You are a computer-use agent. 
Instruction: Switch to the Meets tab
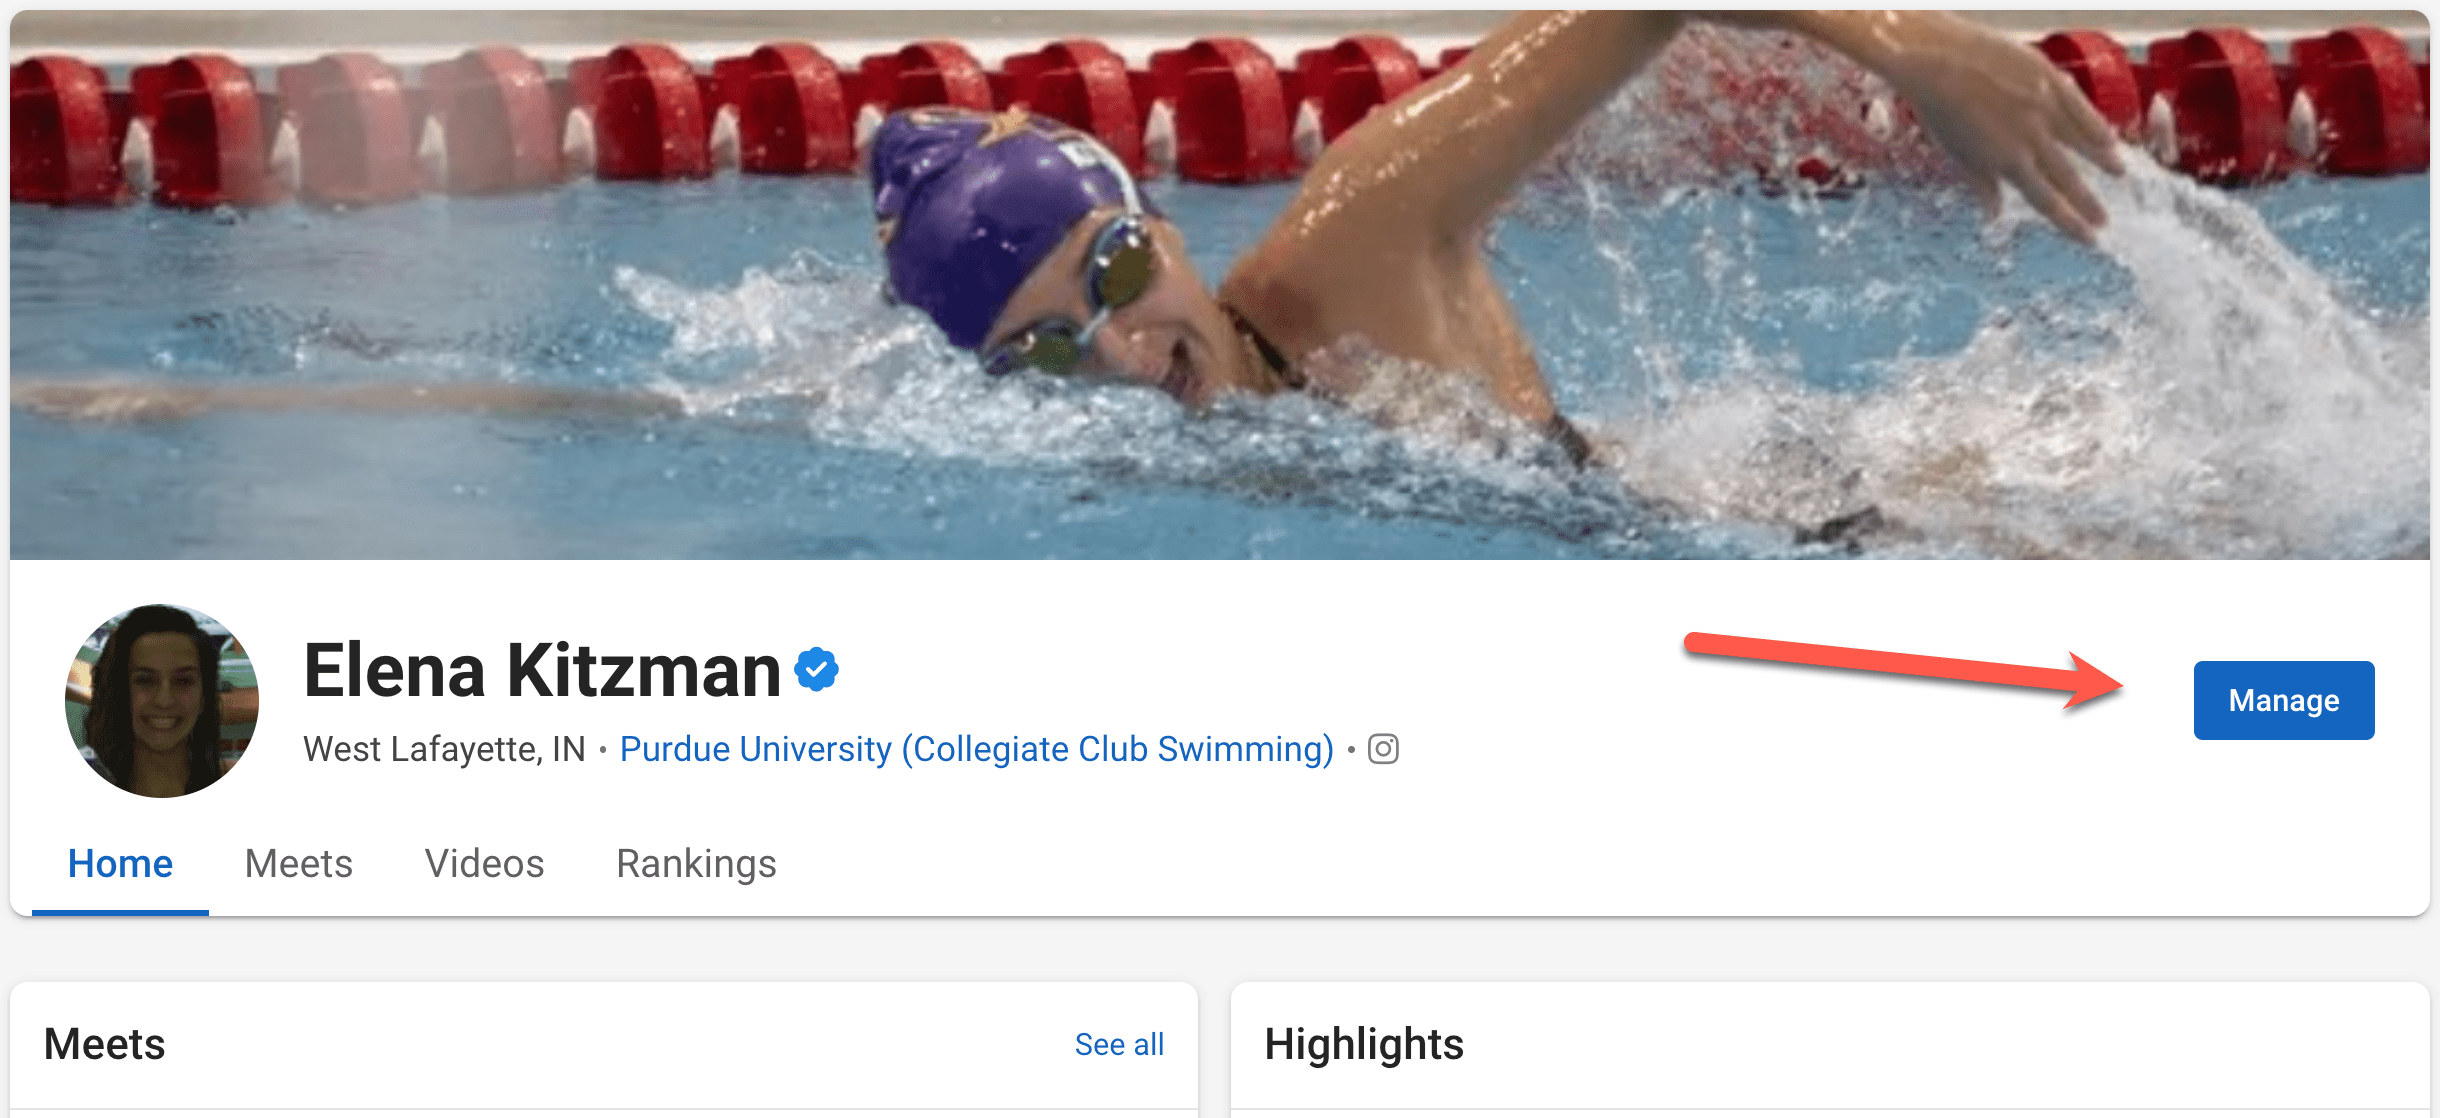[298, 863]
